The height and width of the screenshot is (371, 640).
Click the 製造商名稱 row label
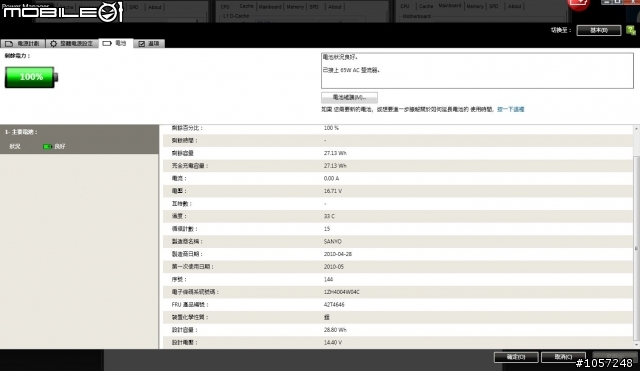coord(187,241)
